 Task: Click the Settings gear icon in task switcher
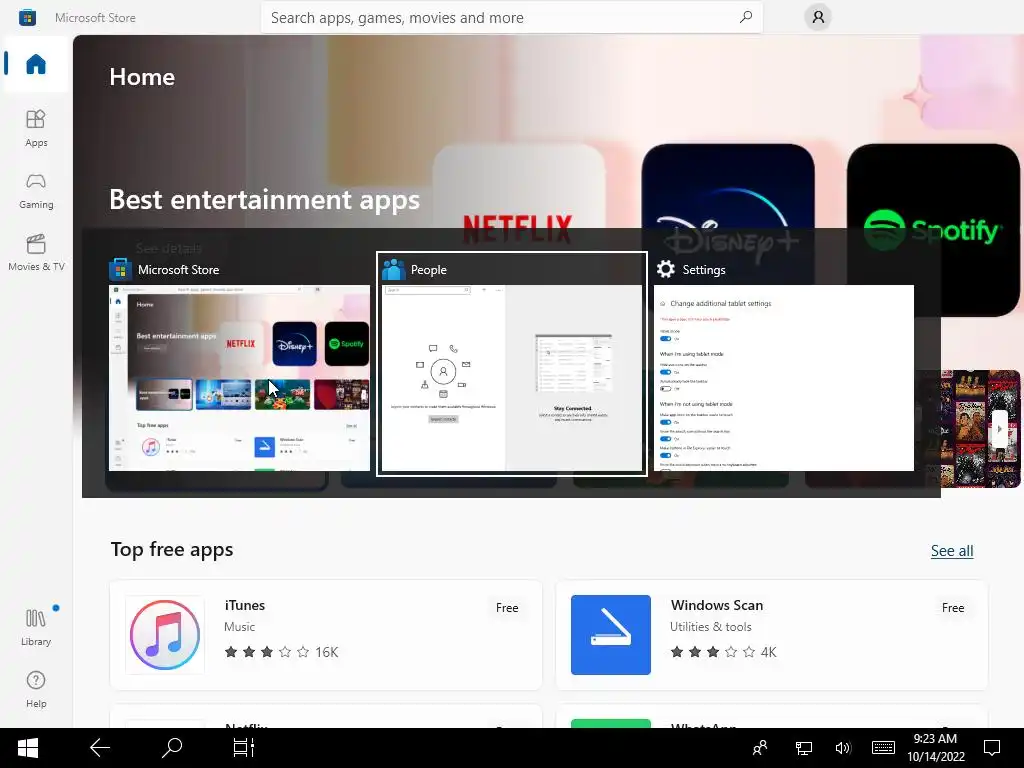click(665, 269)
